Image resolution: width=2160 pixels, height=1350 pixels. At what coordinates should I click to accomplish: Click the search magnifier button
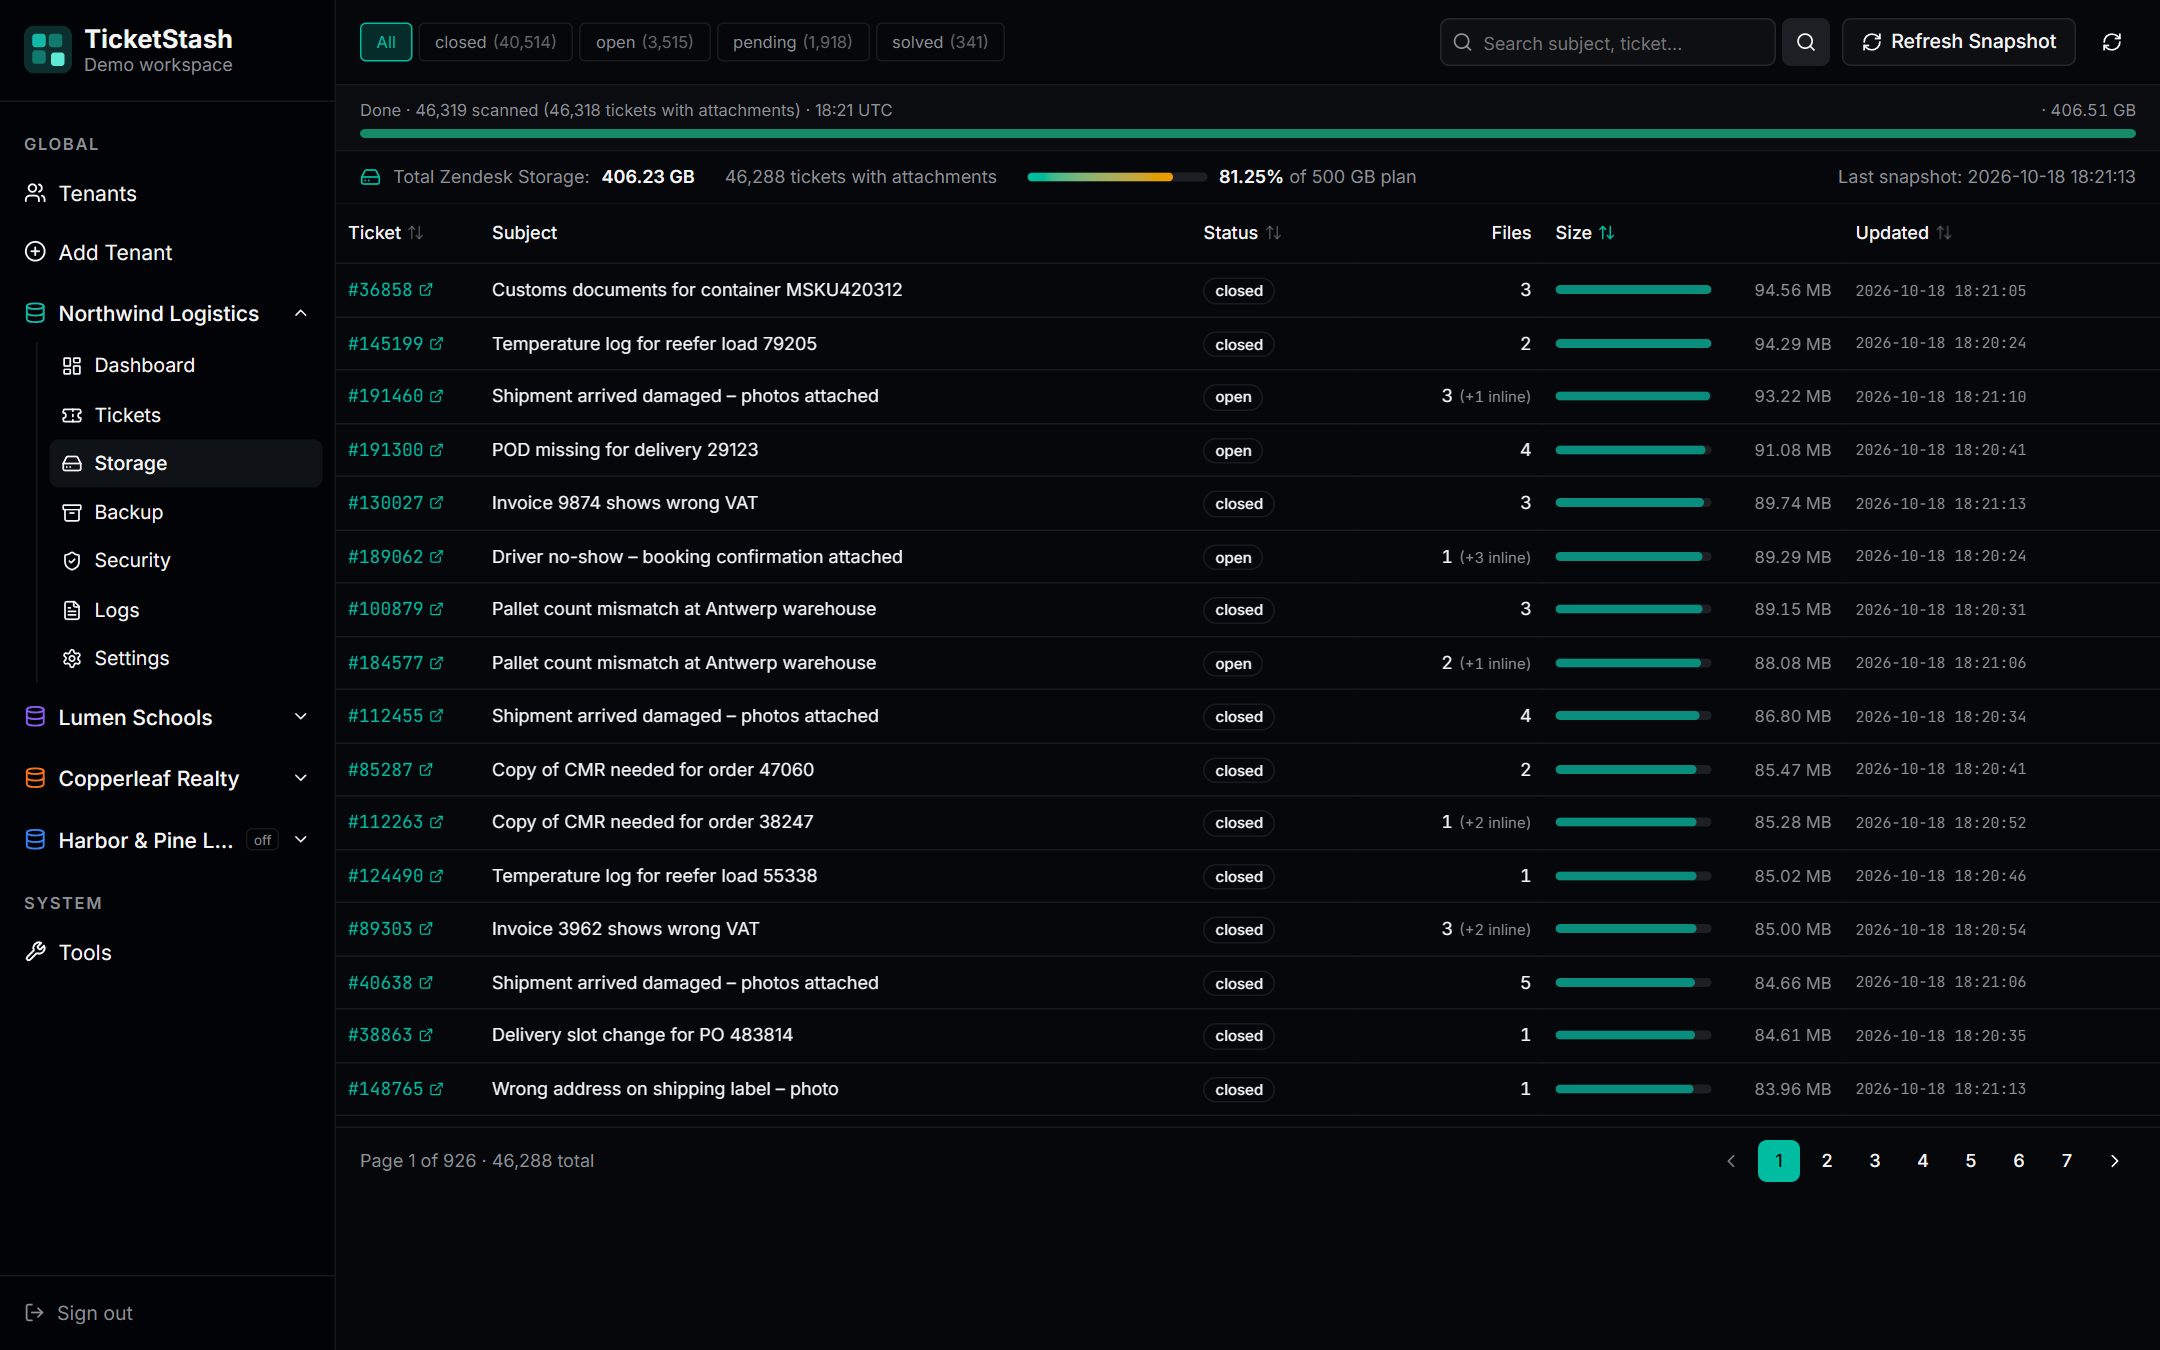coord(1805,42)
